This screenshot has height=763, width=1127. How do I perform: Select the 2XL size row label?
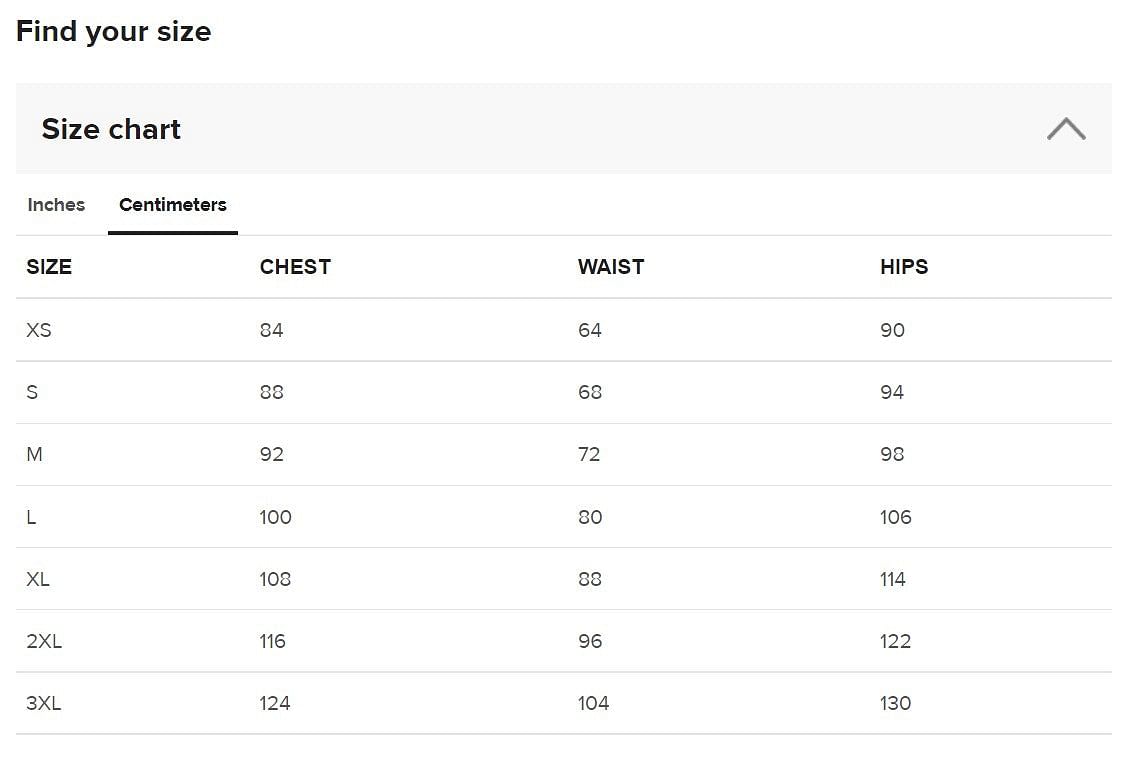tap(44, 641)
